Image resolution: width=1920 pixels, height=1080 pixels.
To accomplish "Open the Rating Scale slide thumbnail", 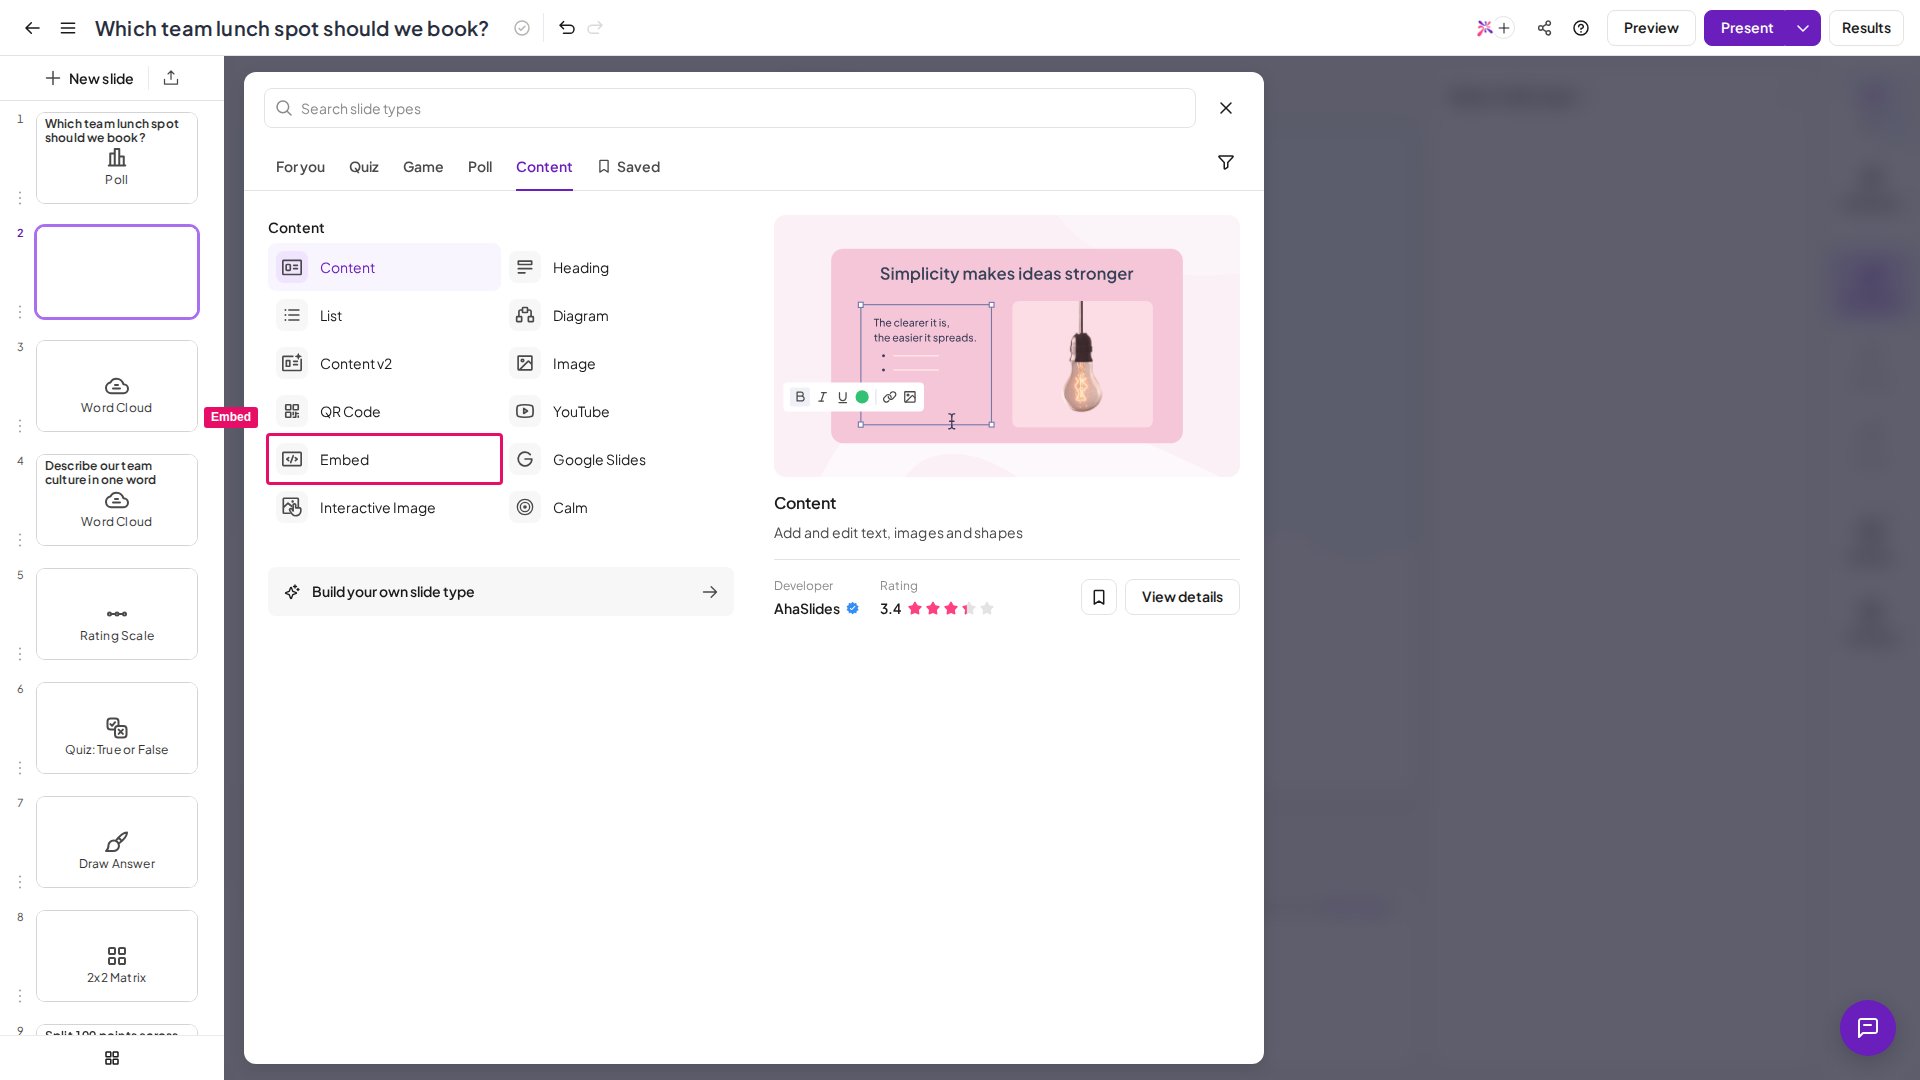I will click(x=117, y=614).
